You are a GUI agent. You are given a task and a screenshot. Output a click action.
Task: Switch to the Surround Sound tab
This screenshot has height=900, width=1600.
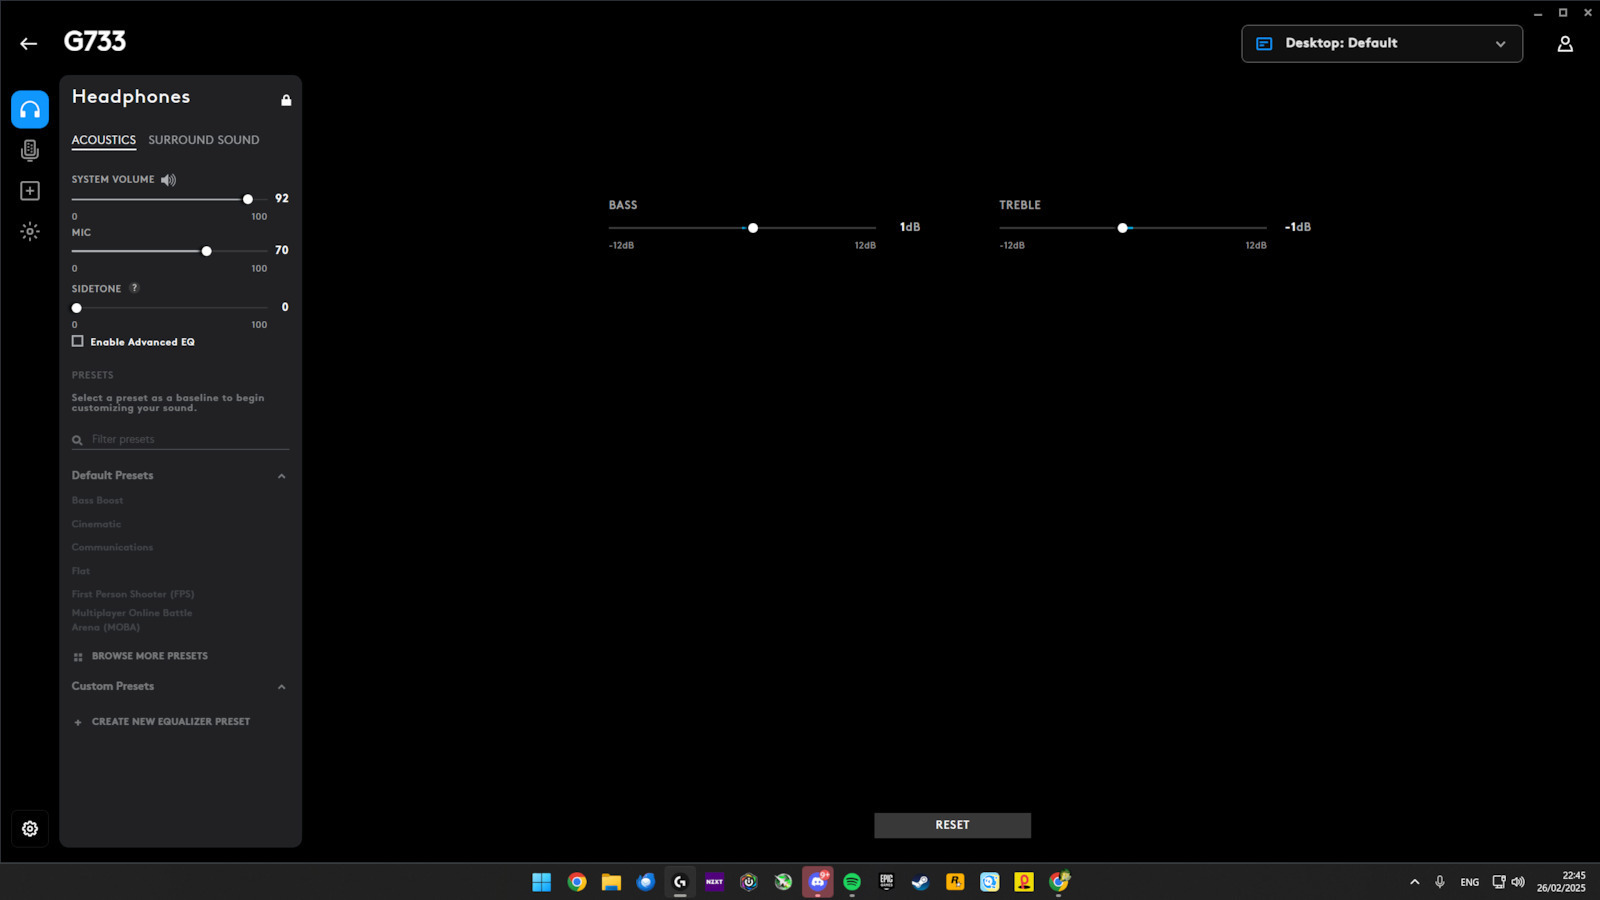click(203, 140)
